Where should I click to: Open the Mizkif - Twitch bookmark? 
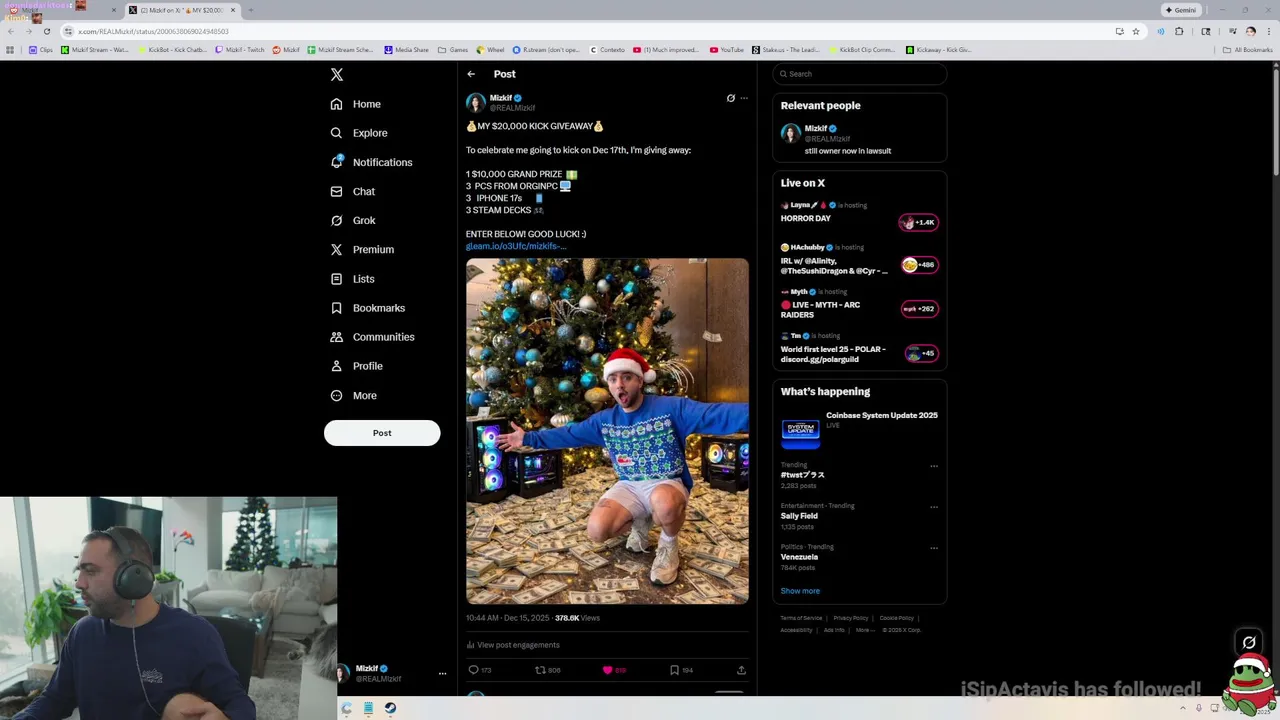(x=240, y=50)
